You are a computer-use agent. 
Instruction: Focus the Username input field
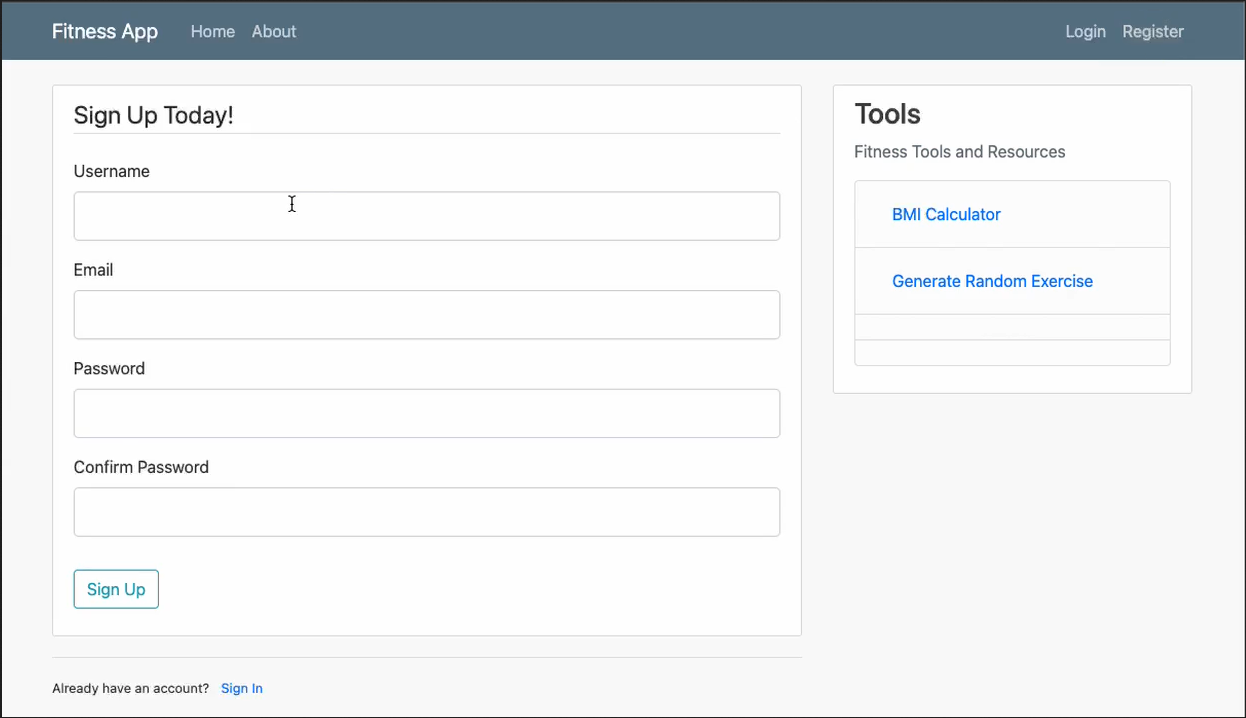click(x=426, y=216)
